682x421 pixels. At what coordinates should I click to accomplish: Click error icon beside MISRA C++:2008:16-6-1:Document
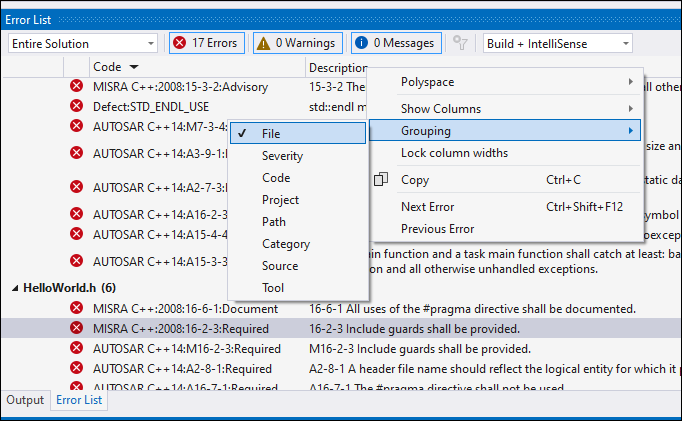(77, 308)
